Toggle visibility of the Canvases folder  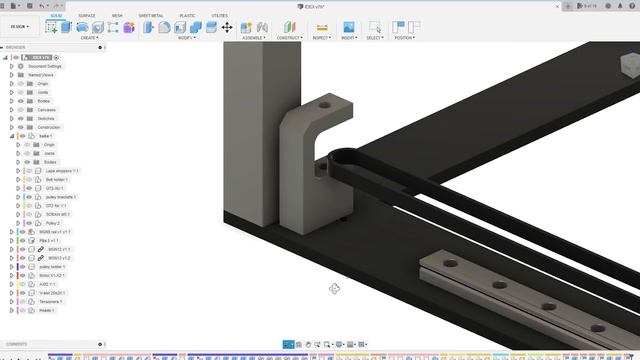point(21,110)
